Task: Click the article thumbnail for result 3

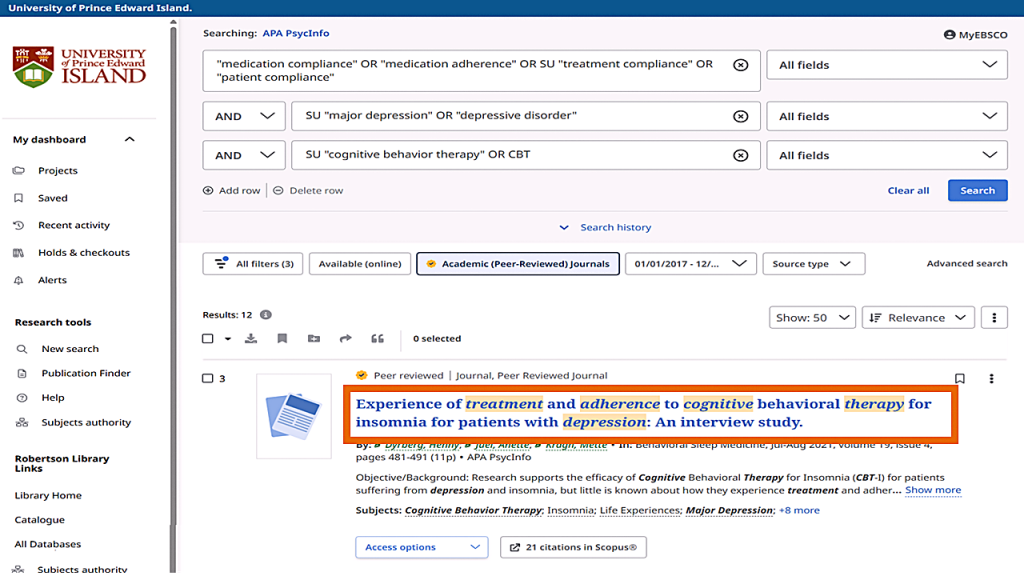Action: click(293, 416)
